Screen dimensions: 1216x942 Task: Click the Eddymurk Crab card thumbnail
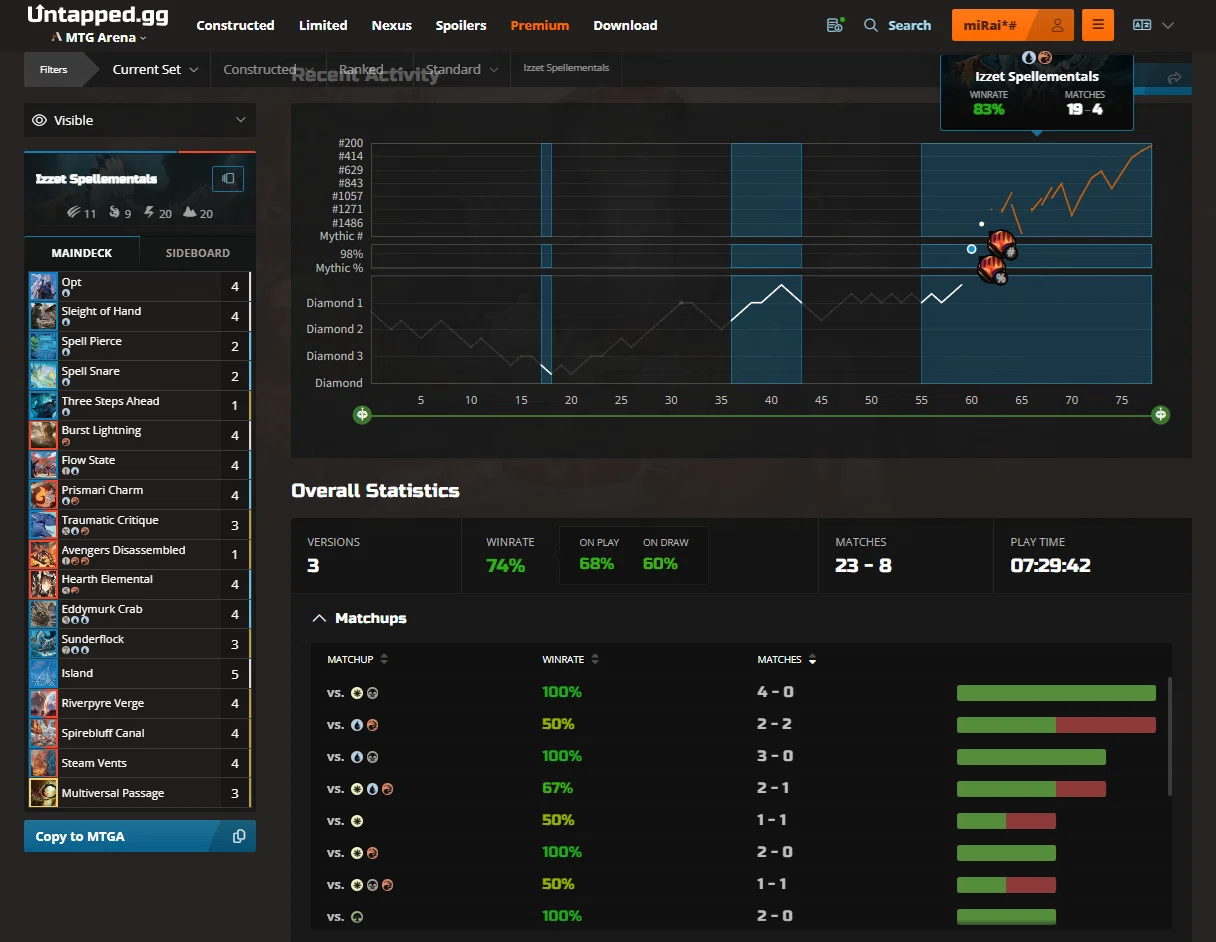(x=43, y=614)
